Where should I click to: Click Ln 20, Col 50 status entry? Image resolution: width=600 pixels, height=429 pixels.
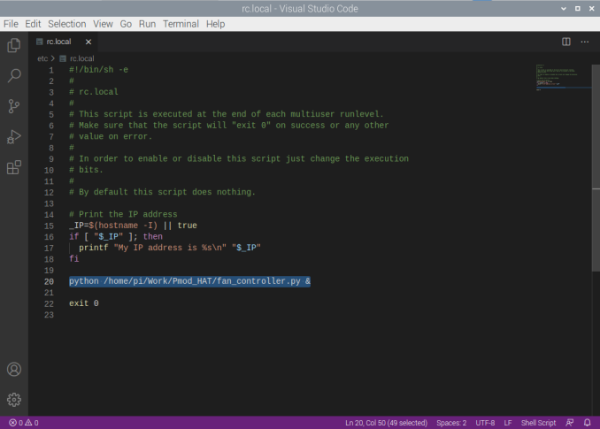click(386, 423)
